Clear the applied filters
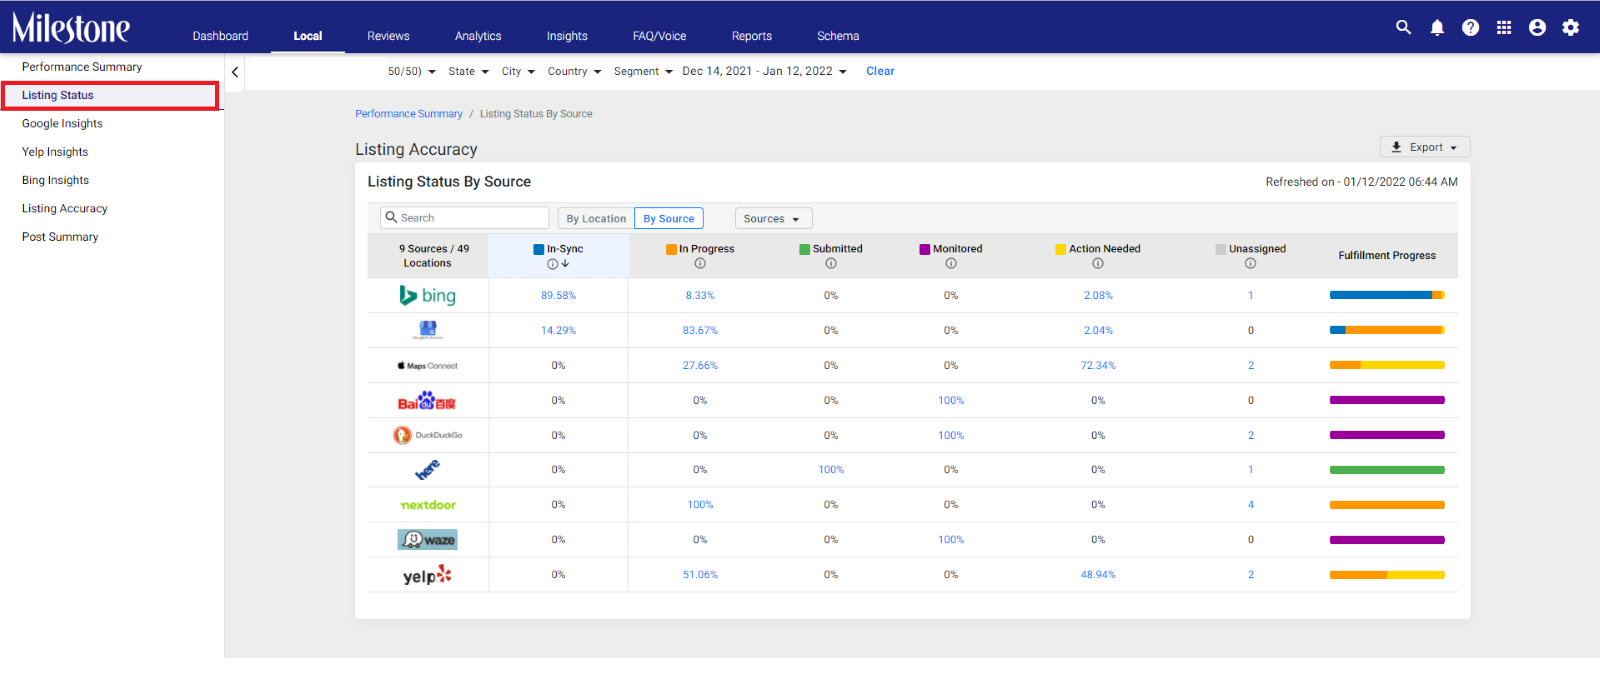 click(x=880, y=71)
